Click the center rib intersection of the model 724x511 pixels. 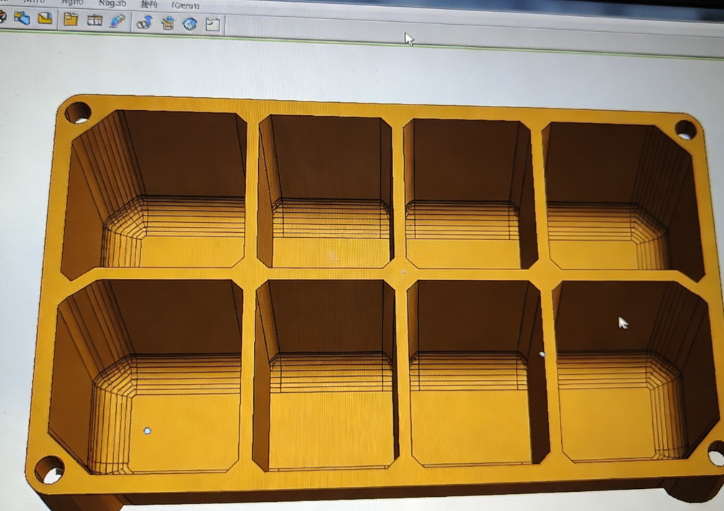pos(402,271)
